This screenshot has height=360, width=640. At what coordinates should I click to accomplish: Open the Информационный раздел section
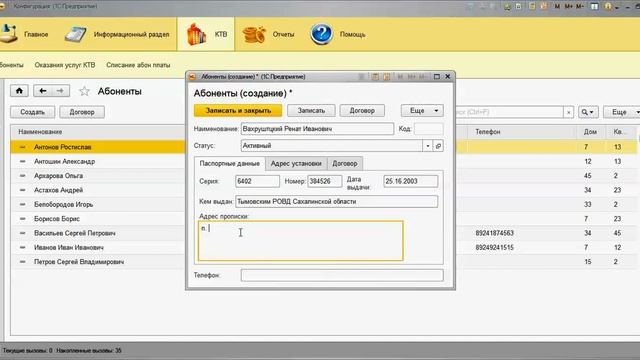tap(117, 34)
